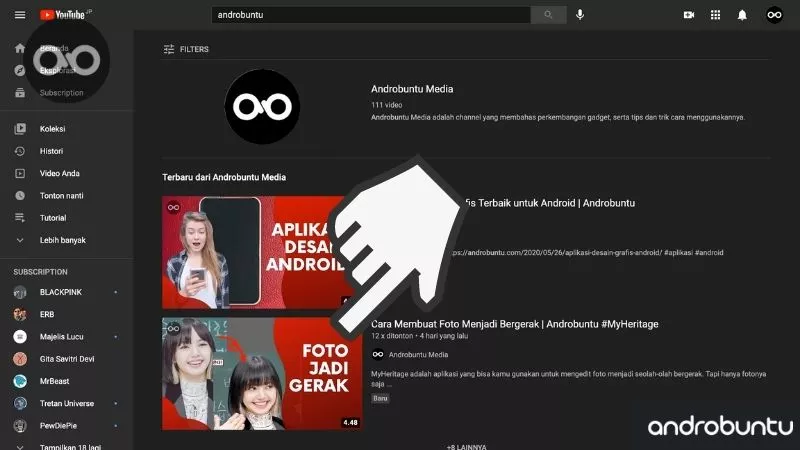Click the androbuntu search input field
This screenshot has height=450, width=800.
(371, 15)
